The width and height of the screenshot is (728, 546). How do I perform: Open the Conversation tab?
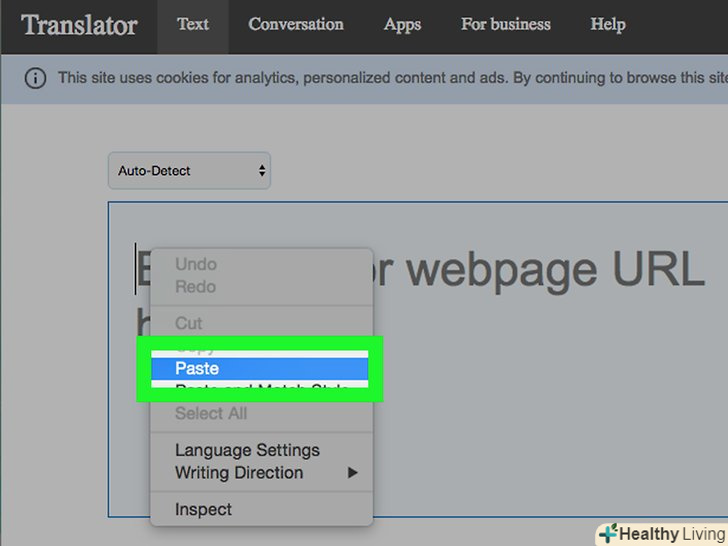point(296,25)
